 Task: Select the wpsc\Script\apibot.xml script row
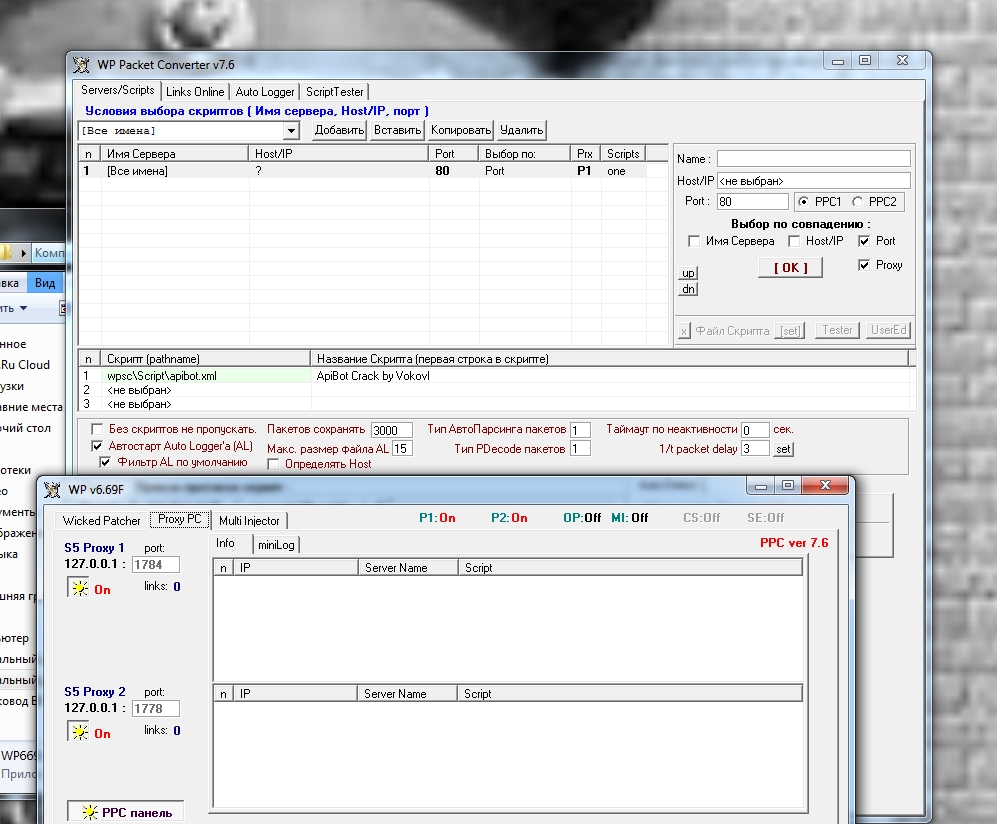coord(161,376)
